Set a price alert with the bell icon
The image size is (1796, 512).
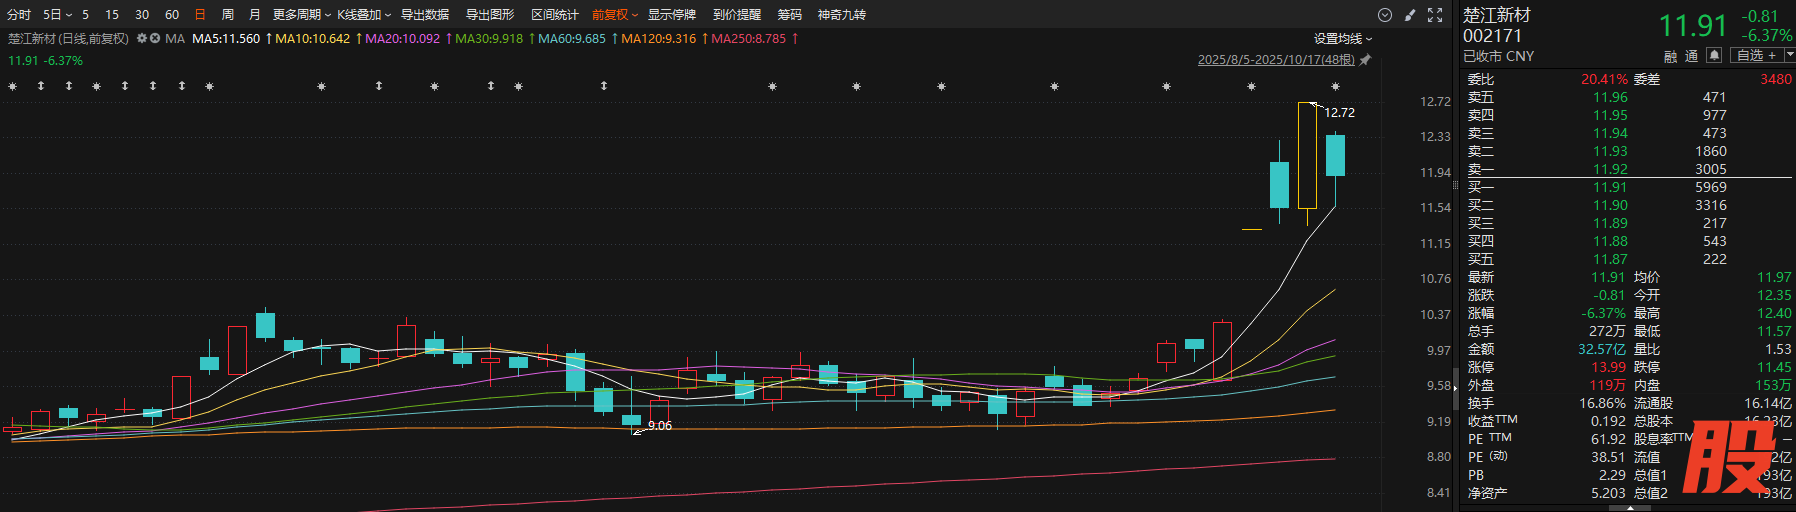point(1714,55)
